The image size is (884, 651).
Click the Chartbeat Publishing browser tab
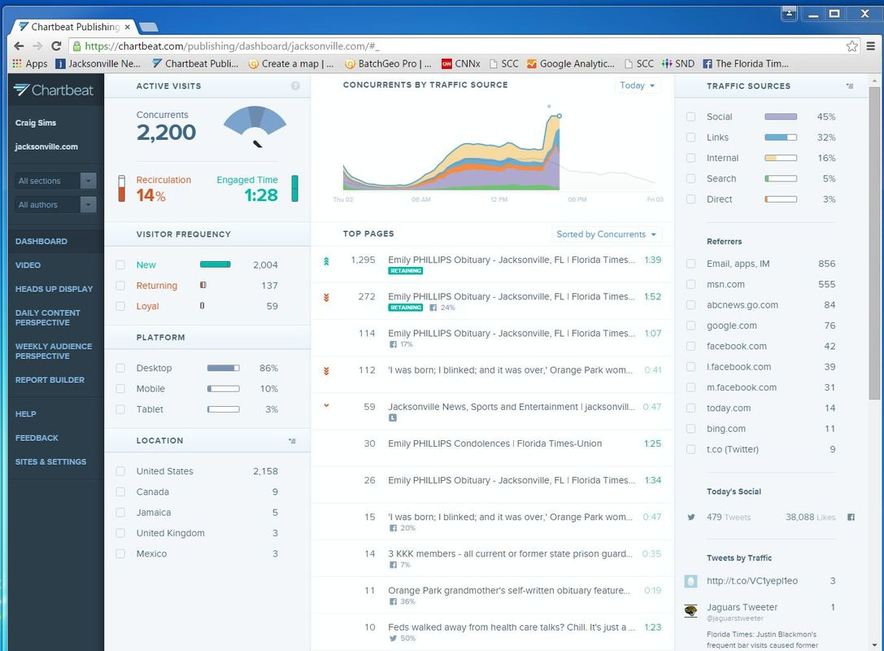(x=75, y=26)
